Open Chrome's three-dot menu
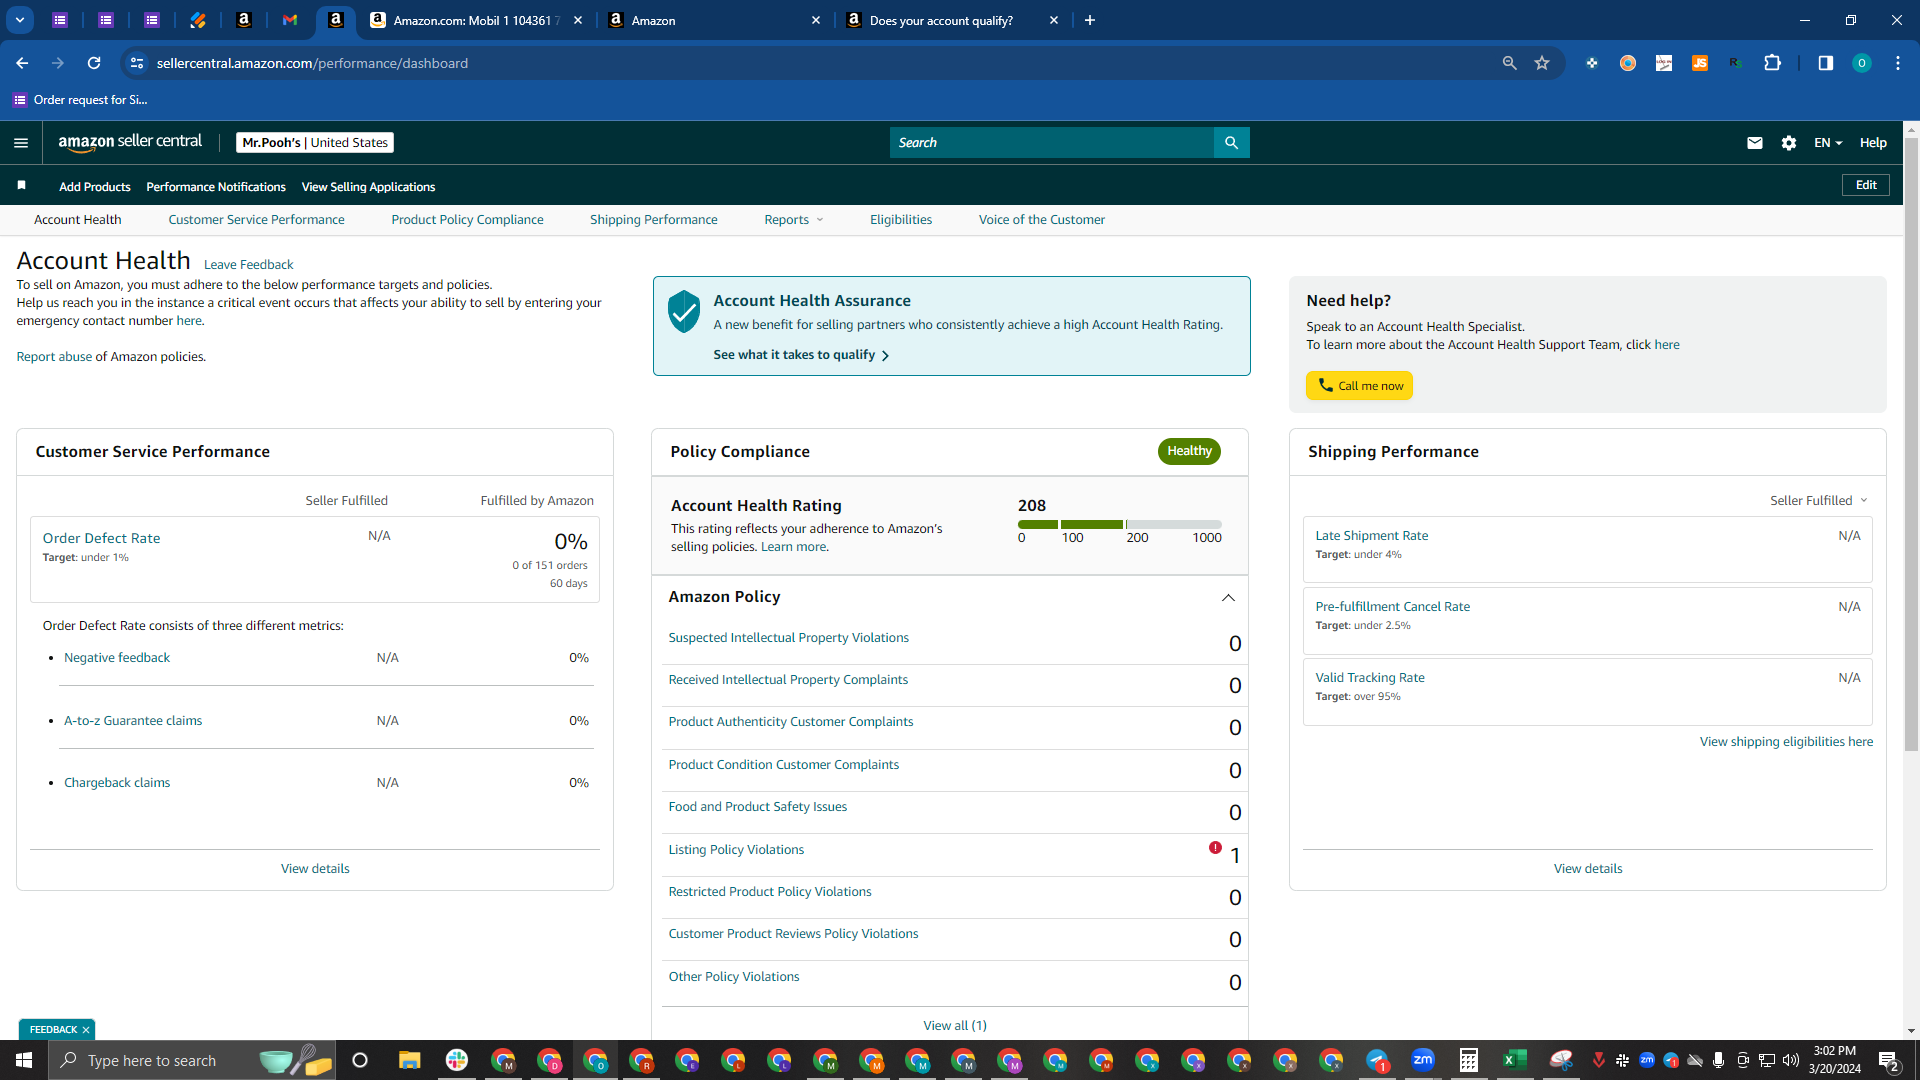1920x1080 pixels. [1897, 63]
